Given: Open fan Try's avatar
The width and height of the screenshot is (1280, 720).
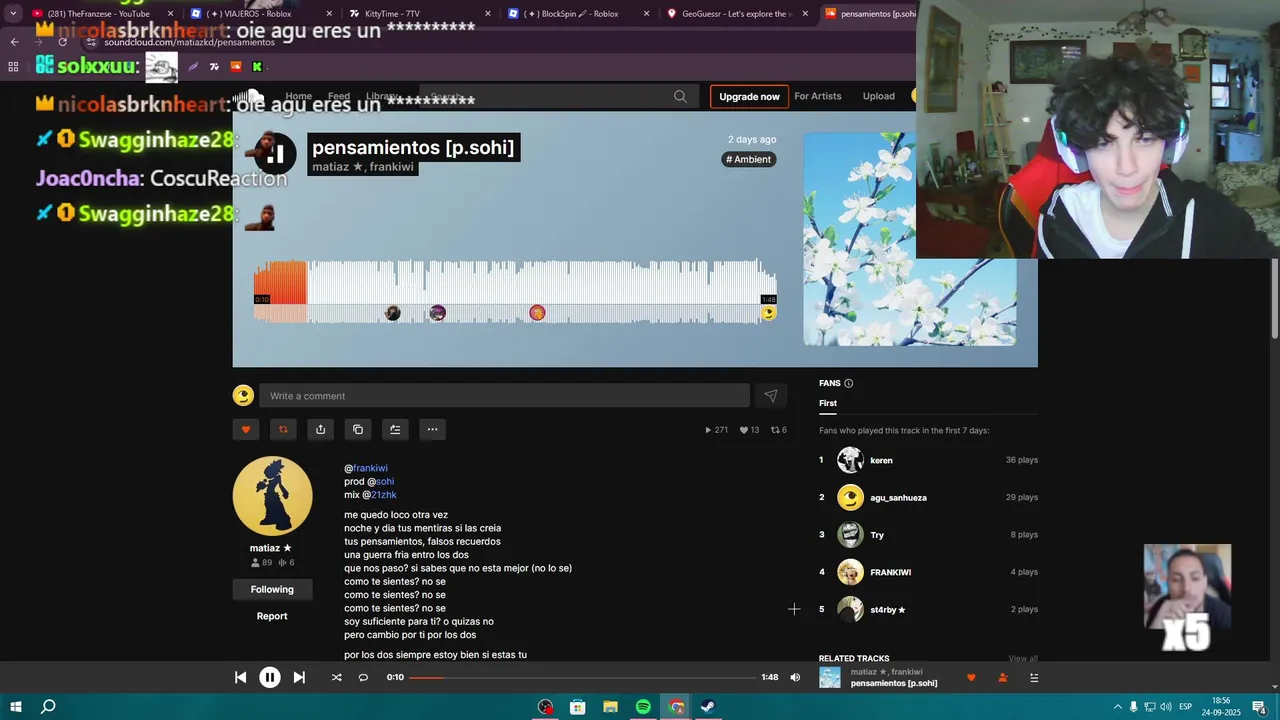Looking at the screenshot, I should point(850,535).
